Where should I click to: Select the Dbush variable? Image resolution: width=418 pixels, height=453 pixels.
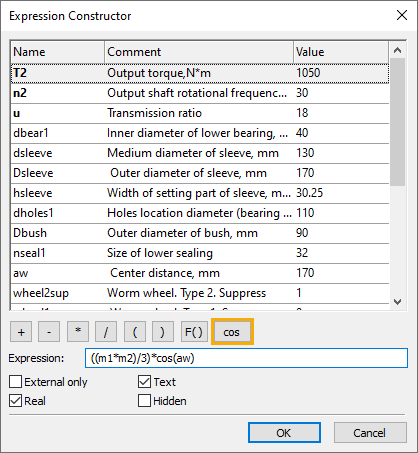(x=200, y=233)
